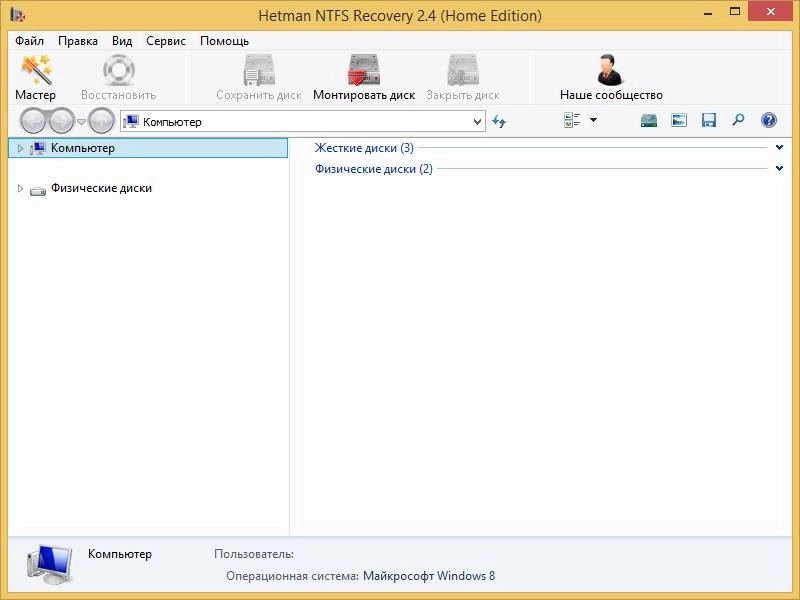
Task: Go back with the left navigation arrow
Action: click(34, 121)
